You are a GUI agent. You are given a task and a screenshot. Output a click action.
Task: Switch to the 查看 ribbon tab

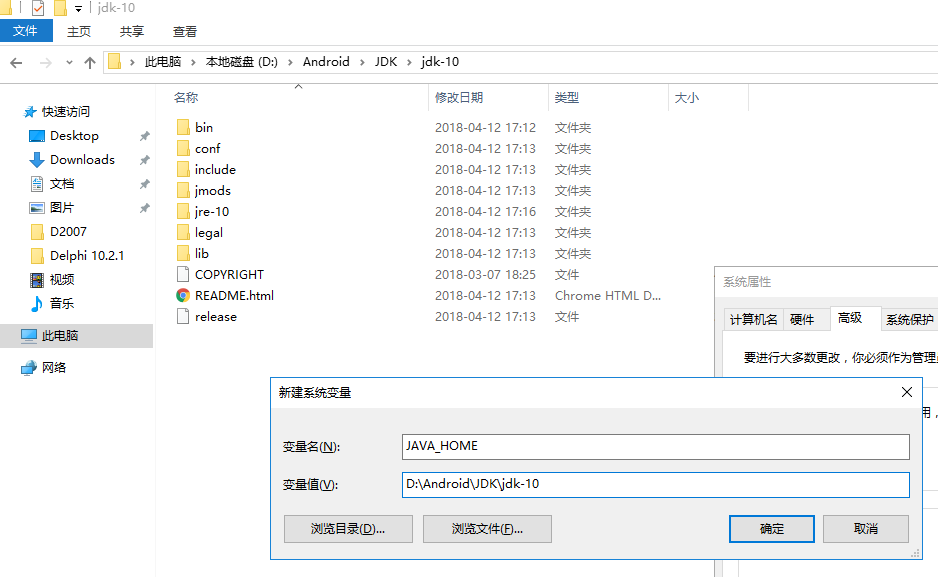185,31
